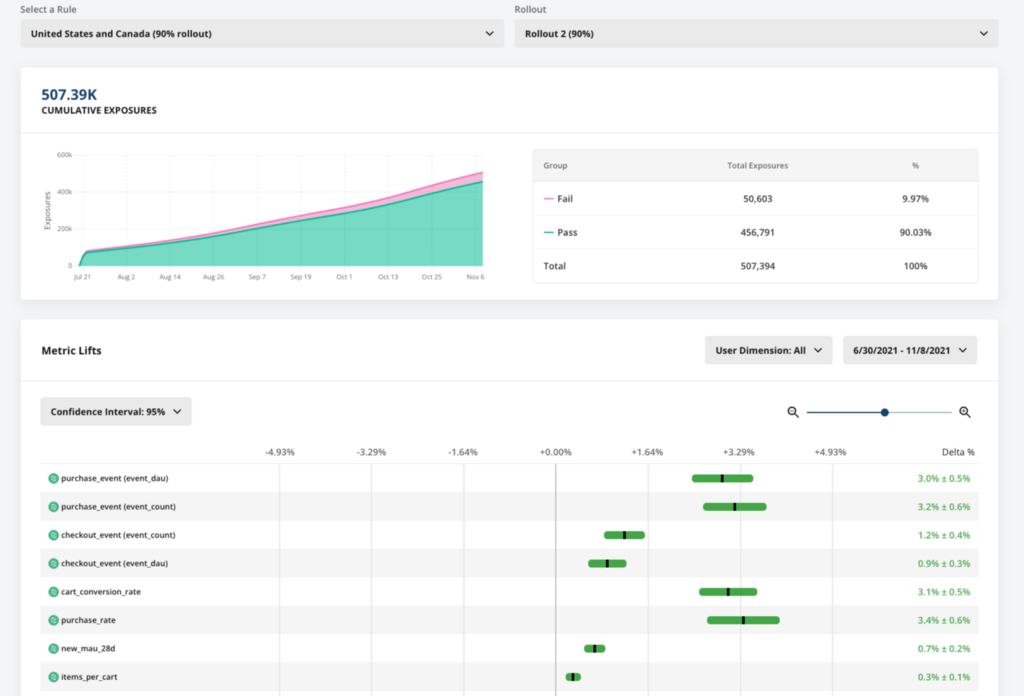Click the 0.7% ± 0.2% delta value
The width and height of the screenshot is (1024, 696).
944,649
